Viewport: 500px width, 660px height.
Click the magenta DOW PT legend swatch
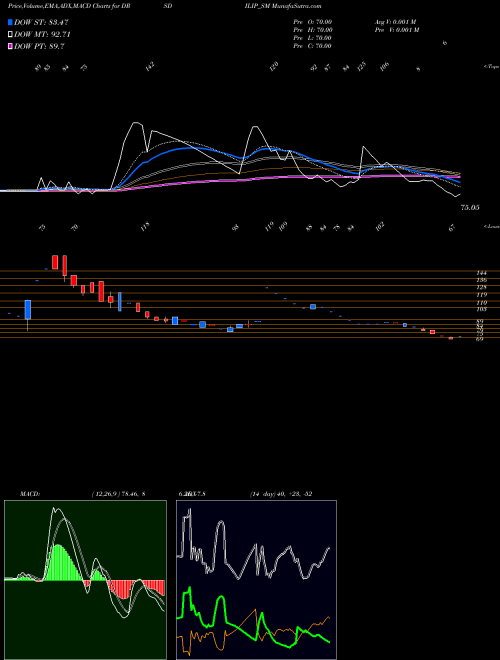(x=10, y=47)
